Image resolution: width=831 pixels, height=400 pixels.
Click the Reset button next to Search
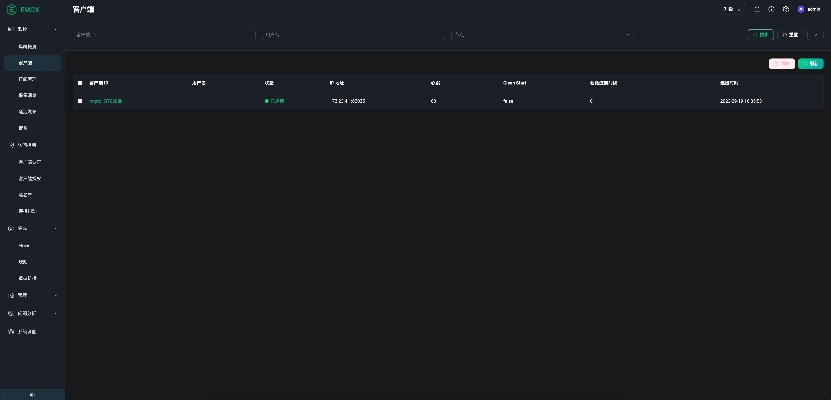point(790,34)
